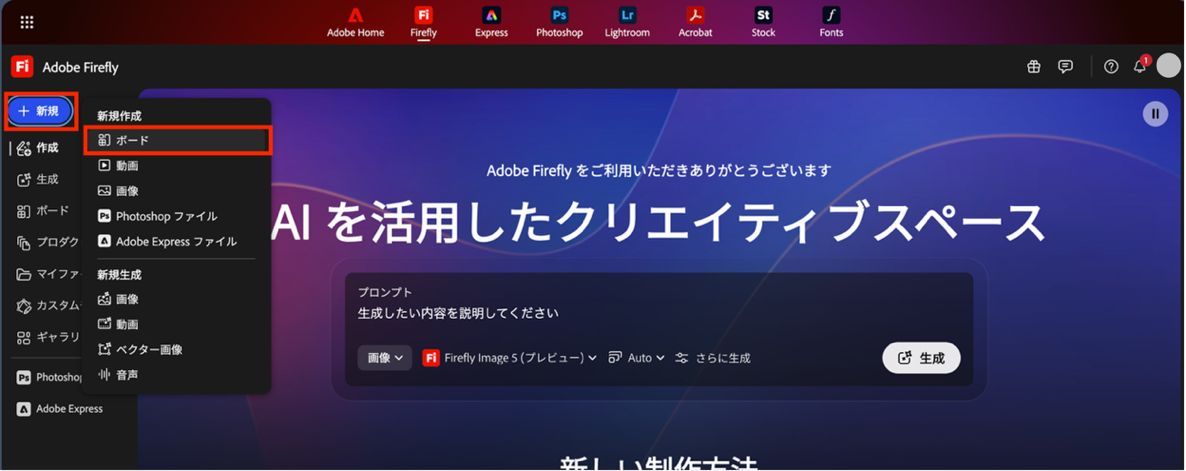
Task: Open the apps grid launcher icon
Action: [26, 23]
